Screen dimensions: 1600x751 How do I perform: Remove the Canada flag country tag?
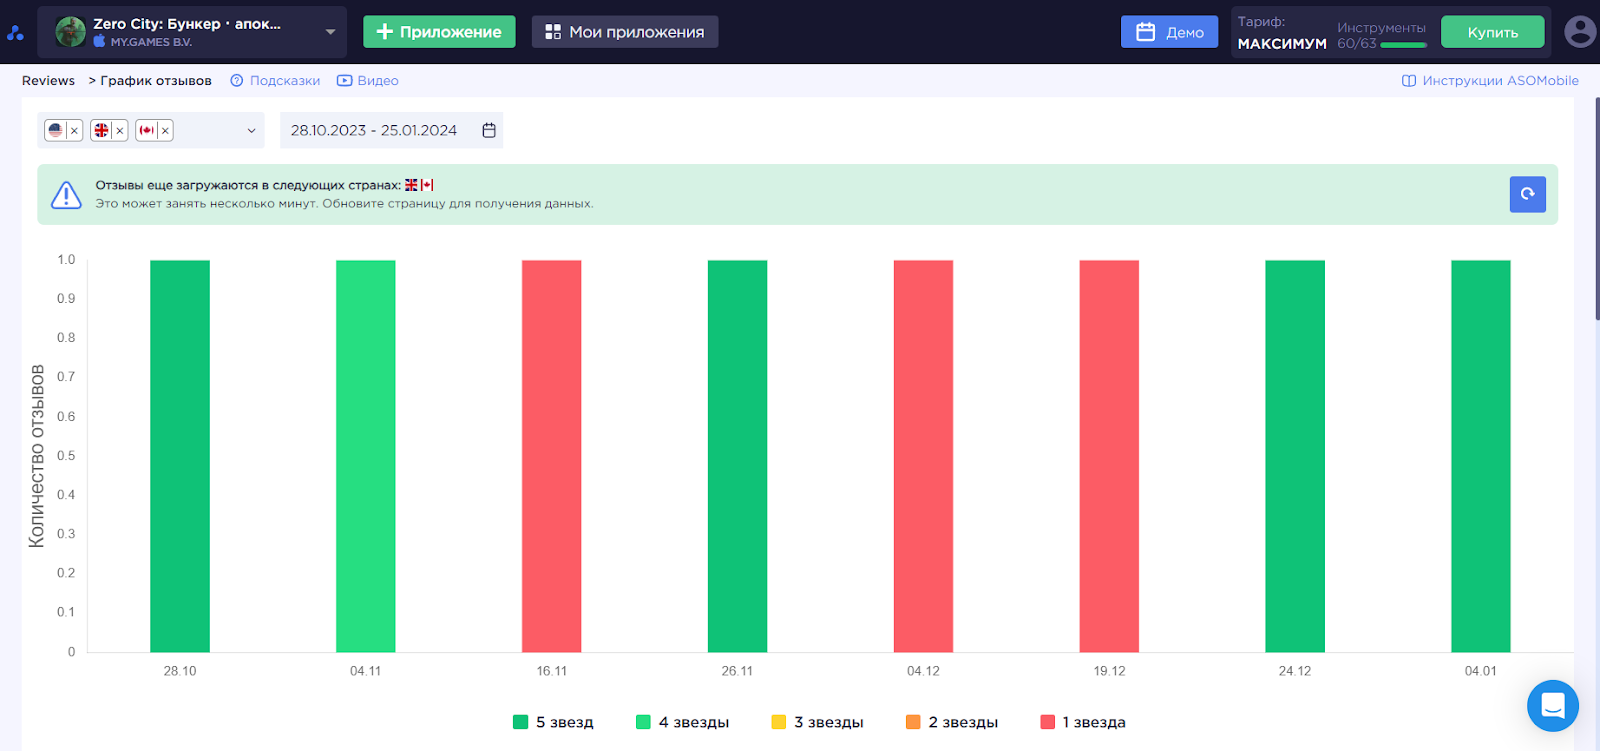click(x=165, y=130)
